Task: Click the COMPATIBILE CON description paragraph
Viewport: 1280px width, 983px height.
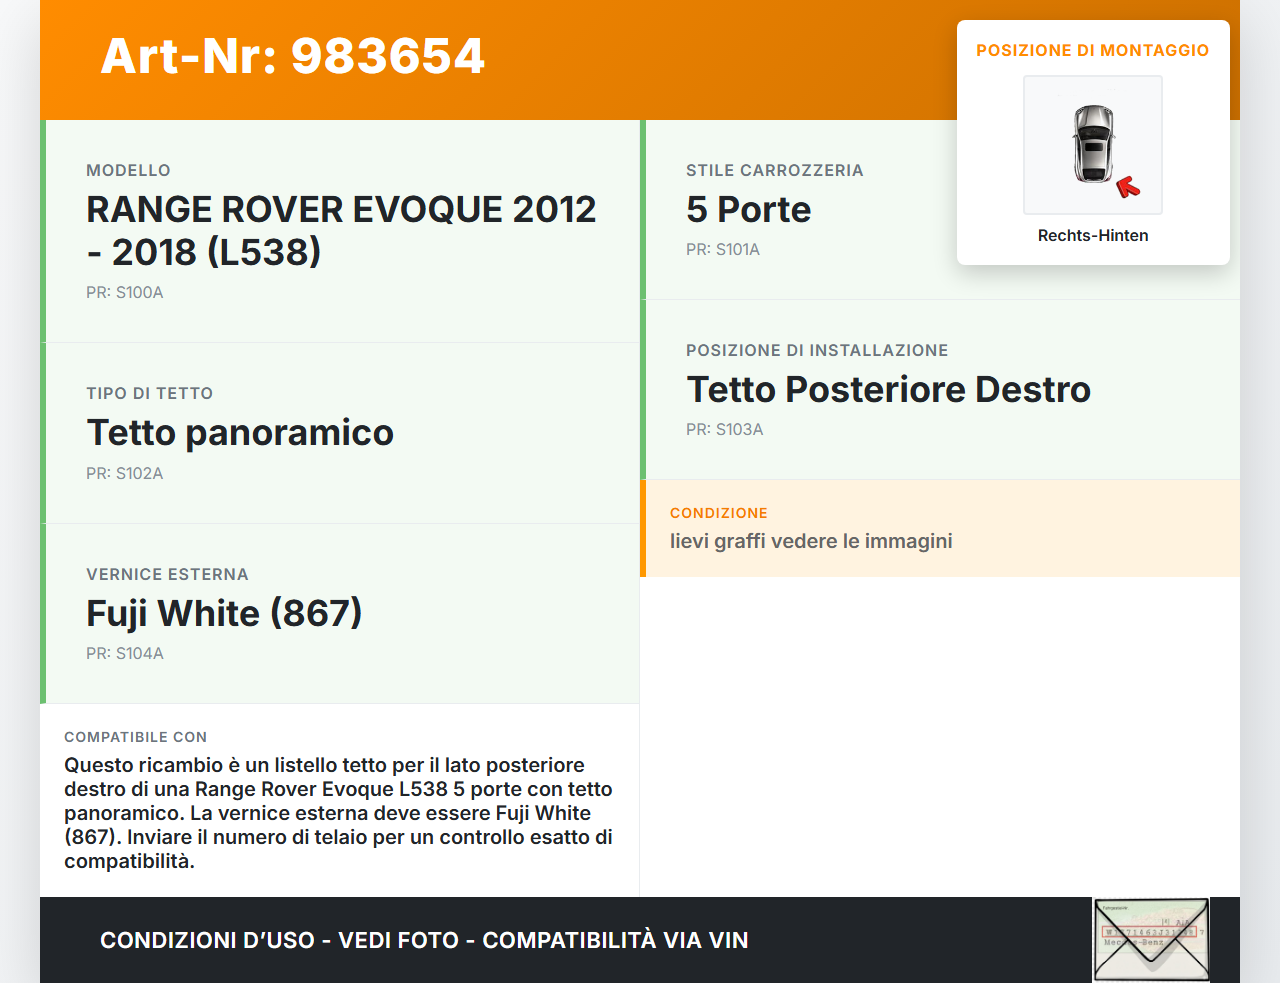Action: [338, 812]
